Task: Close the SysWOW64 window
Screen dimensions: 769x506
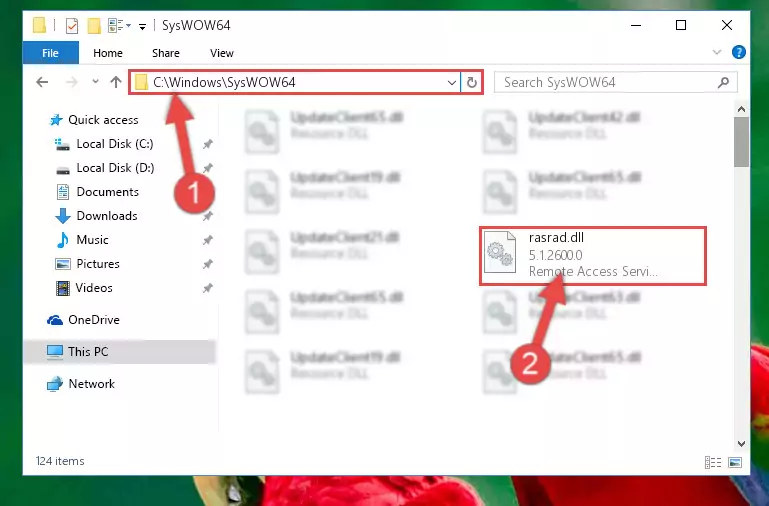Action: tap(727, 25)
